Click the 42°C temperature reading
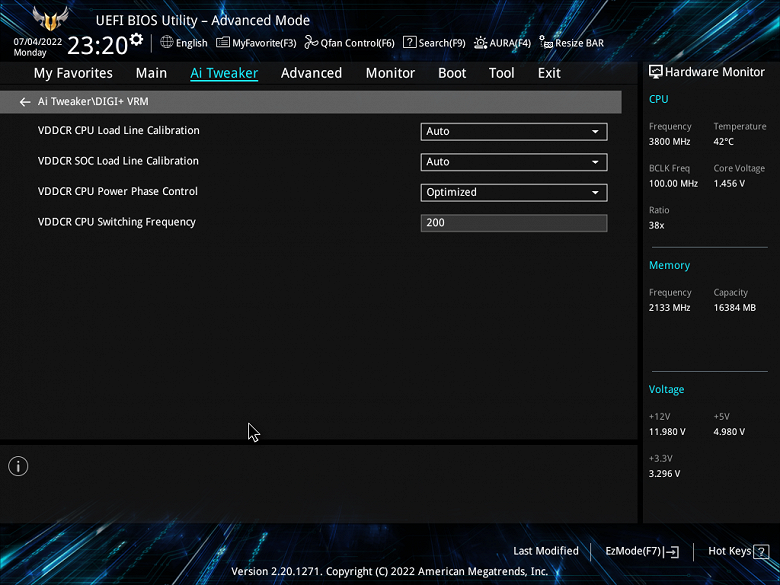780x585 pixels. tap(724, 142)
